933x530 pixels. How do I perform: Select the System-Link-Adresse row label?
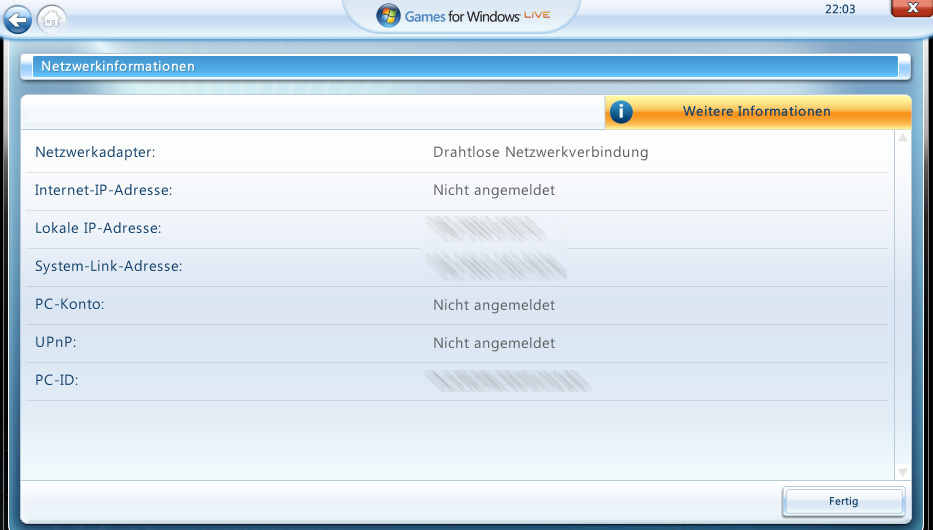pos(108,266)
